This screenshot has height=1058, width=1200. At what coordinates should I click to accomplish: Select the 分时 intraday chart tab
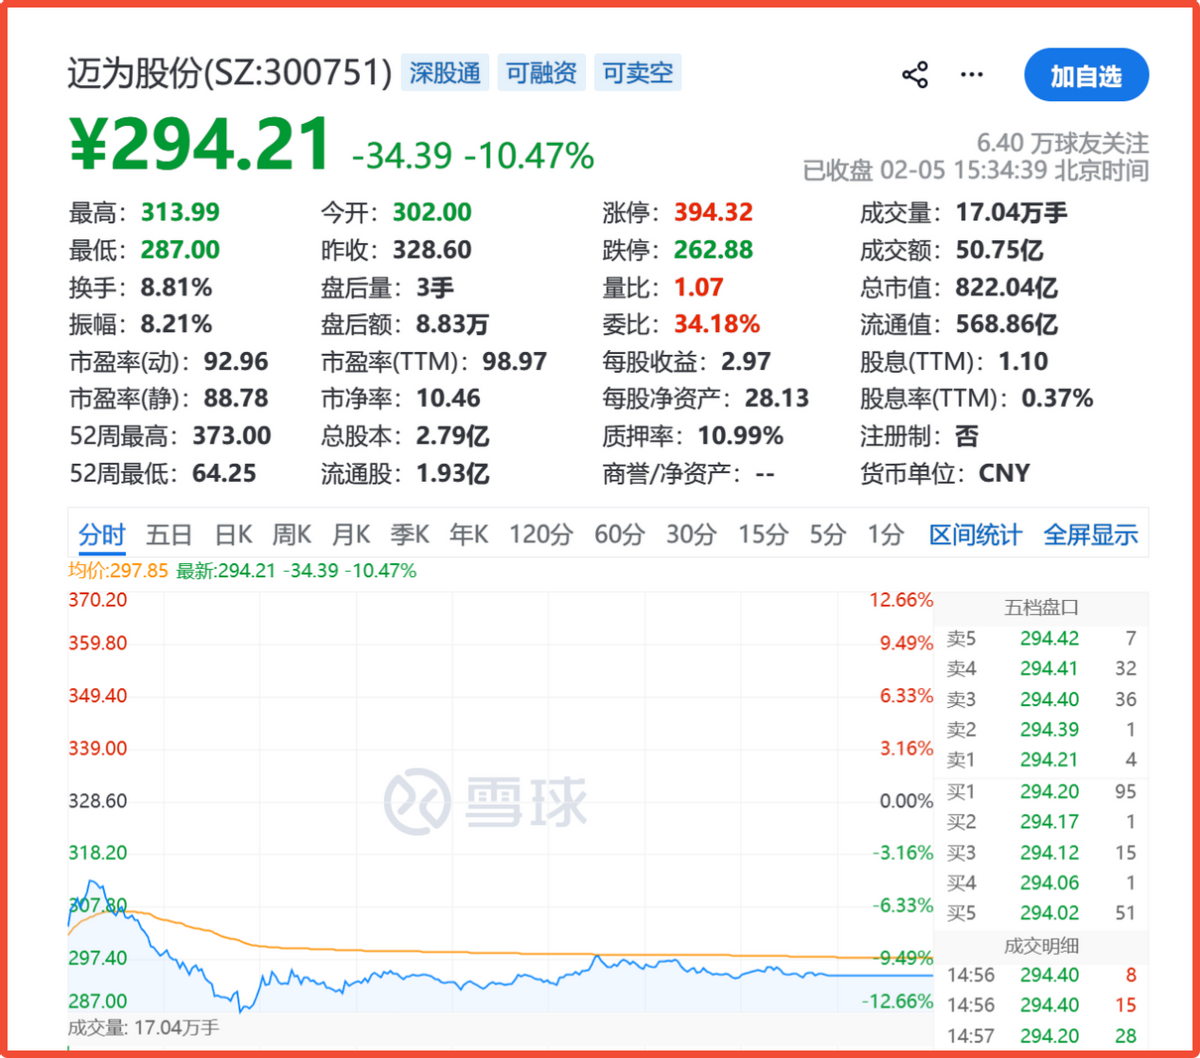tap(102, 534)
